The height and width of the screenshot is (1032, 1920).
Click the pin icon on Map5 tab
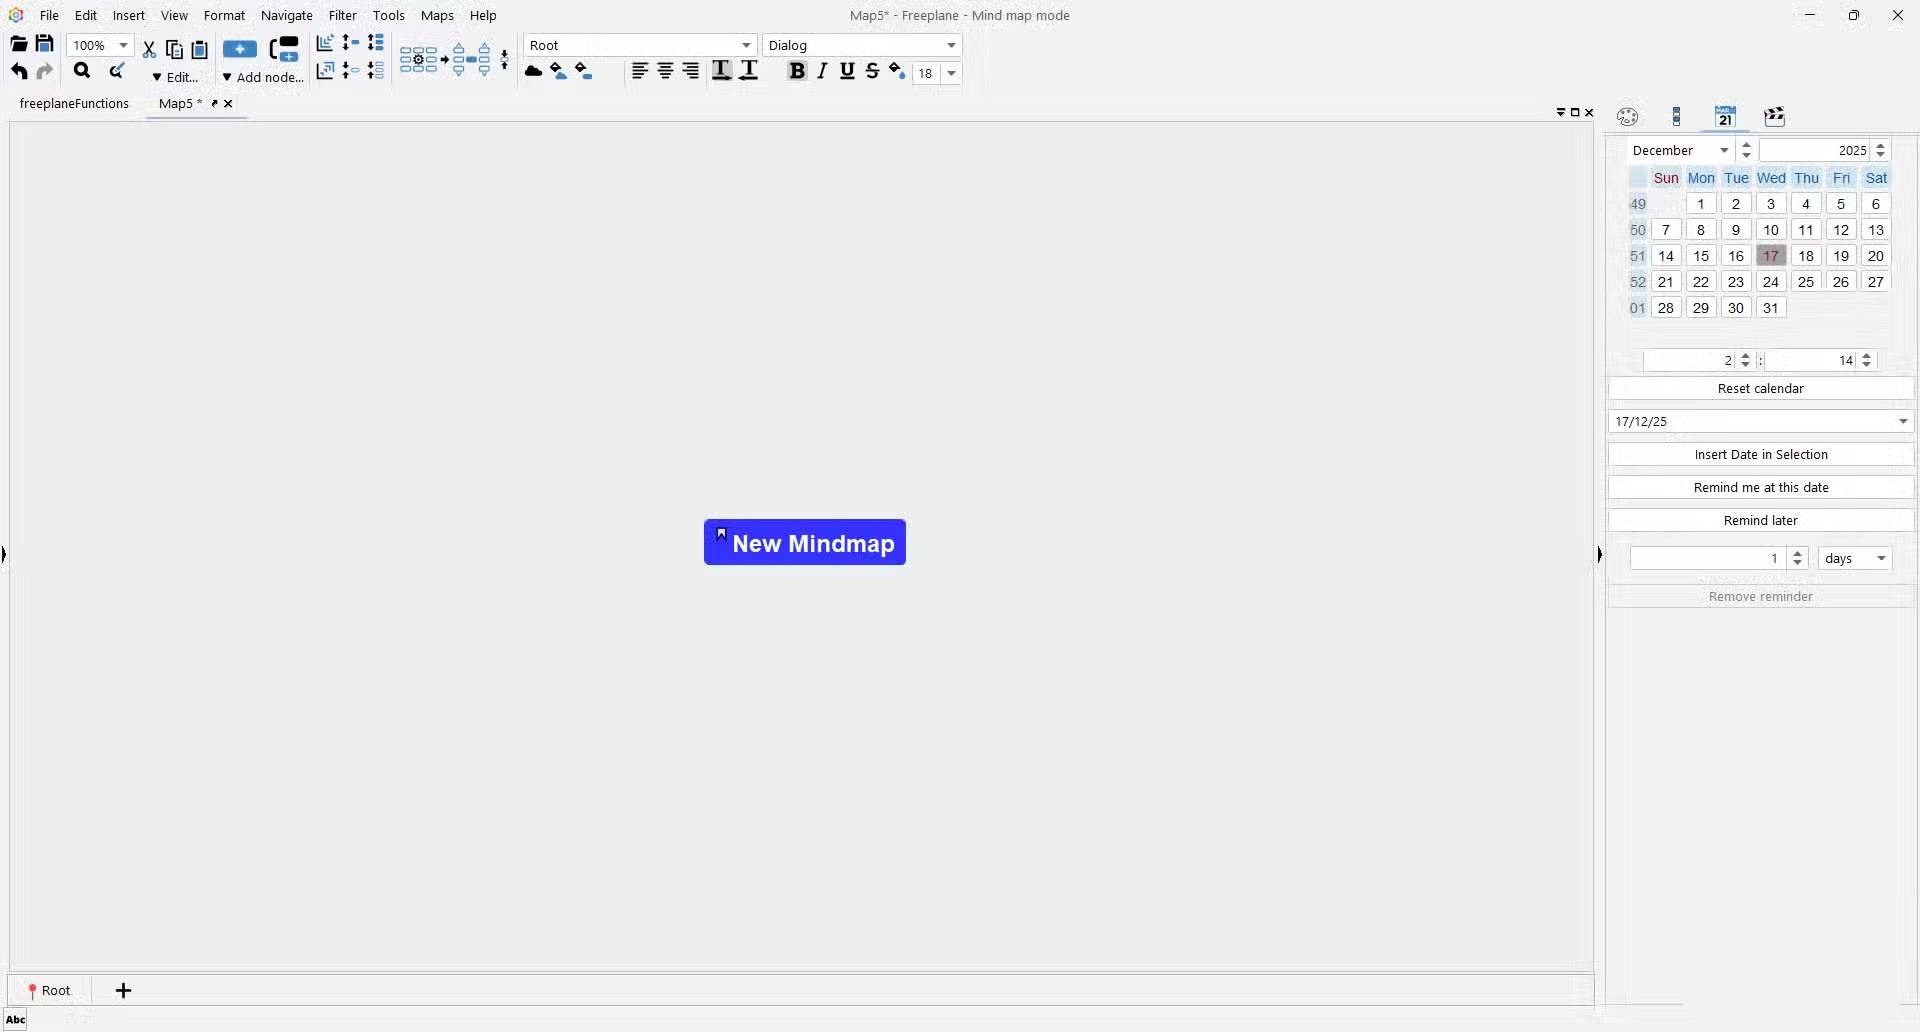(214, 103)
